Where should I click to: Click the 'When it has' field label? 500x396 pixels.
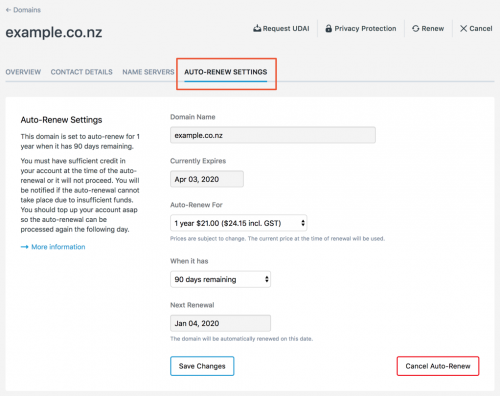click(x=189, y=261)
